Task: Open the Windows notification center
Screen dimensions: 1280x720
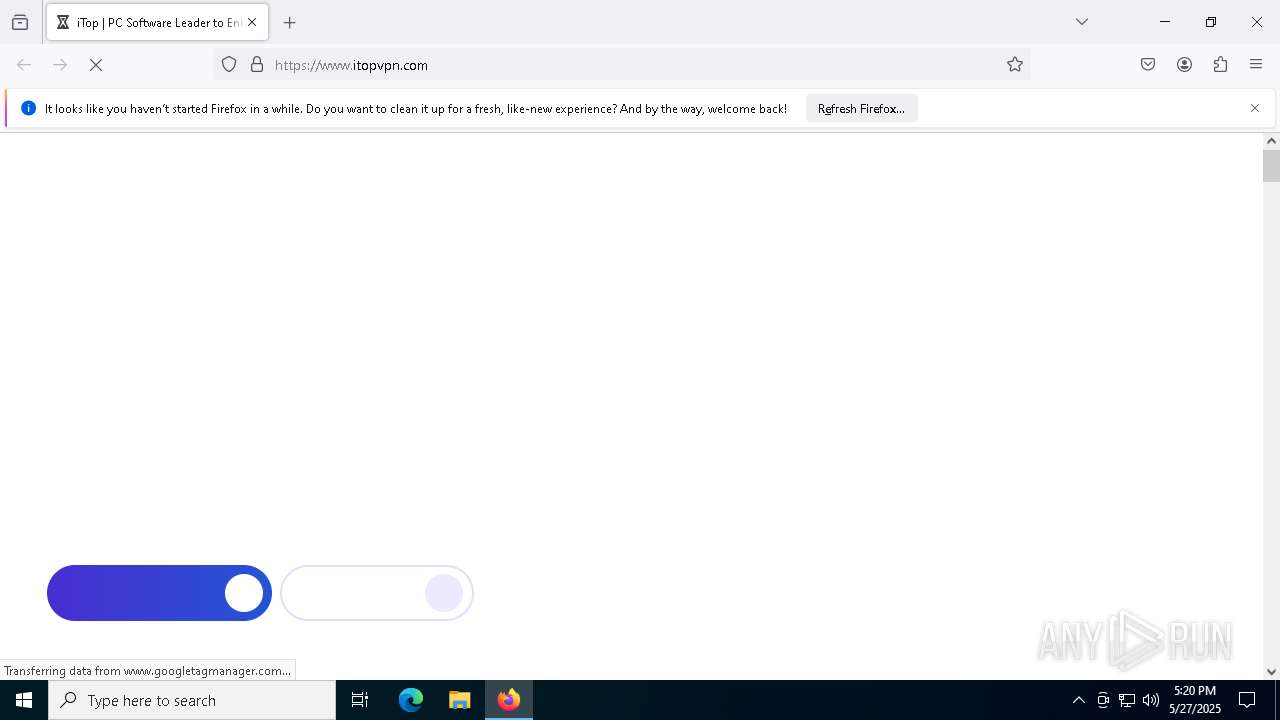Action: pyautogui.click(x=1247, y=700)
